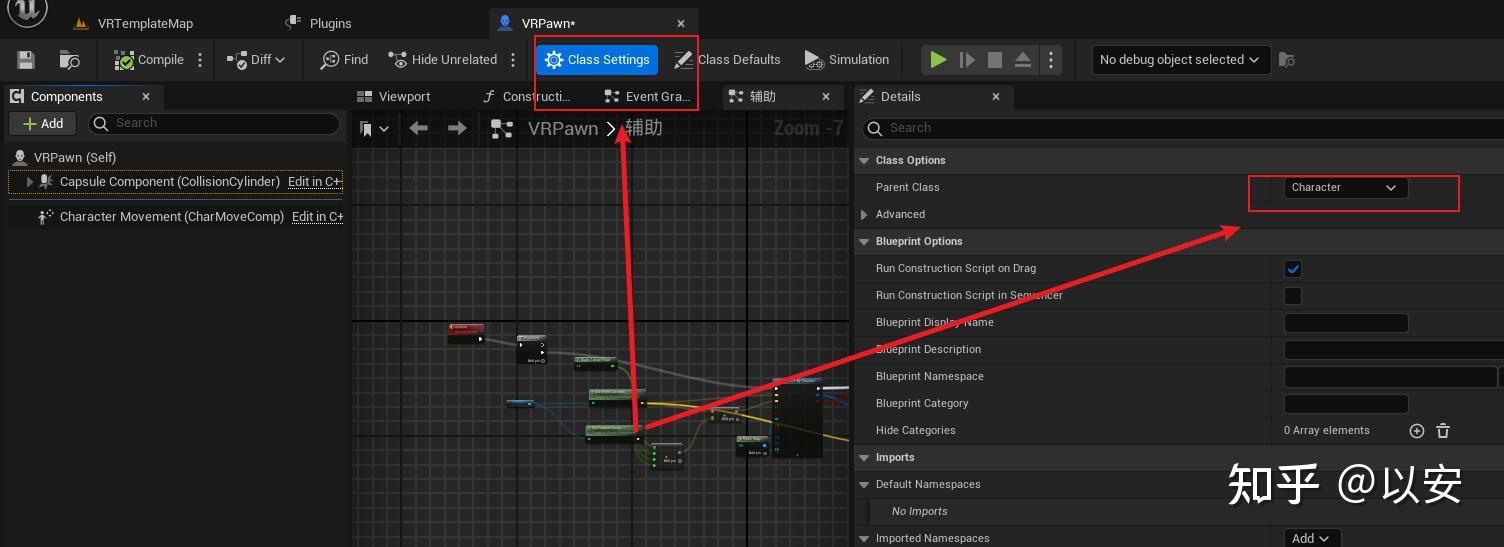
Task: Open Hide Unrelated options menu
Action: [x=513, y=60]
